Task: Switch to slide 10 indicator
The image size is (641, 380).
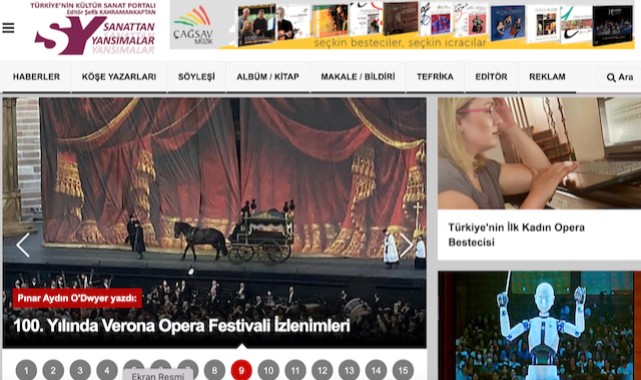Action: tap(268, 370)
